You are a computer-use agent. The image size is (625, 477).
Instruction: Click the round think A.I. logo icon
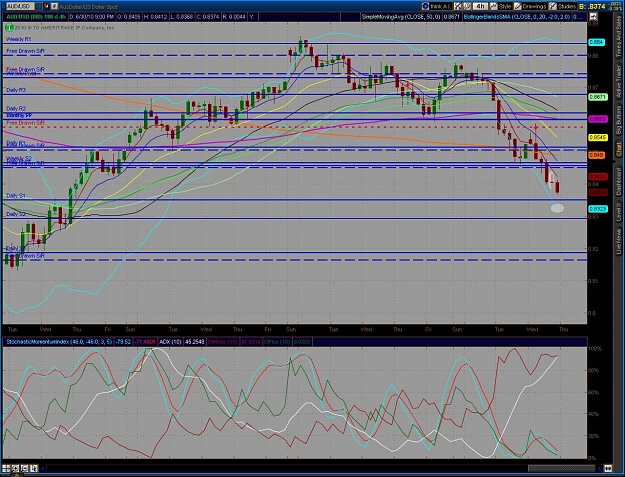click(x=425, y=6)
